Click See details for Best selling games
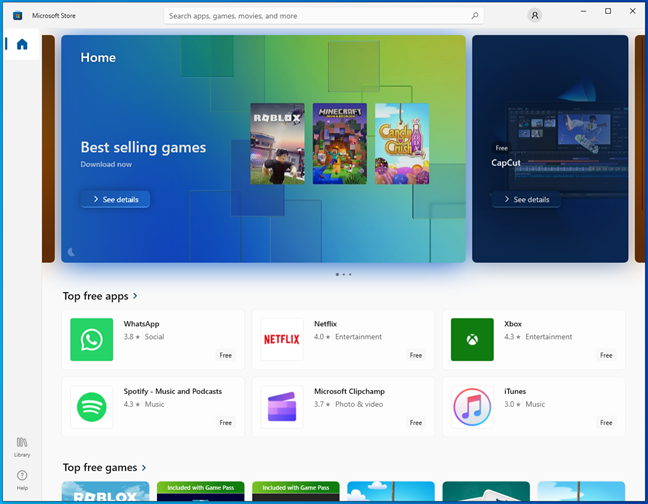 point(115,200)
